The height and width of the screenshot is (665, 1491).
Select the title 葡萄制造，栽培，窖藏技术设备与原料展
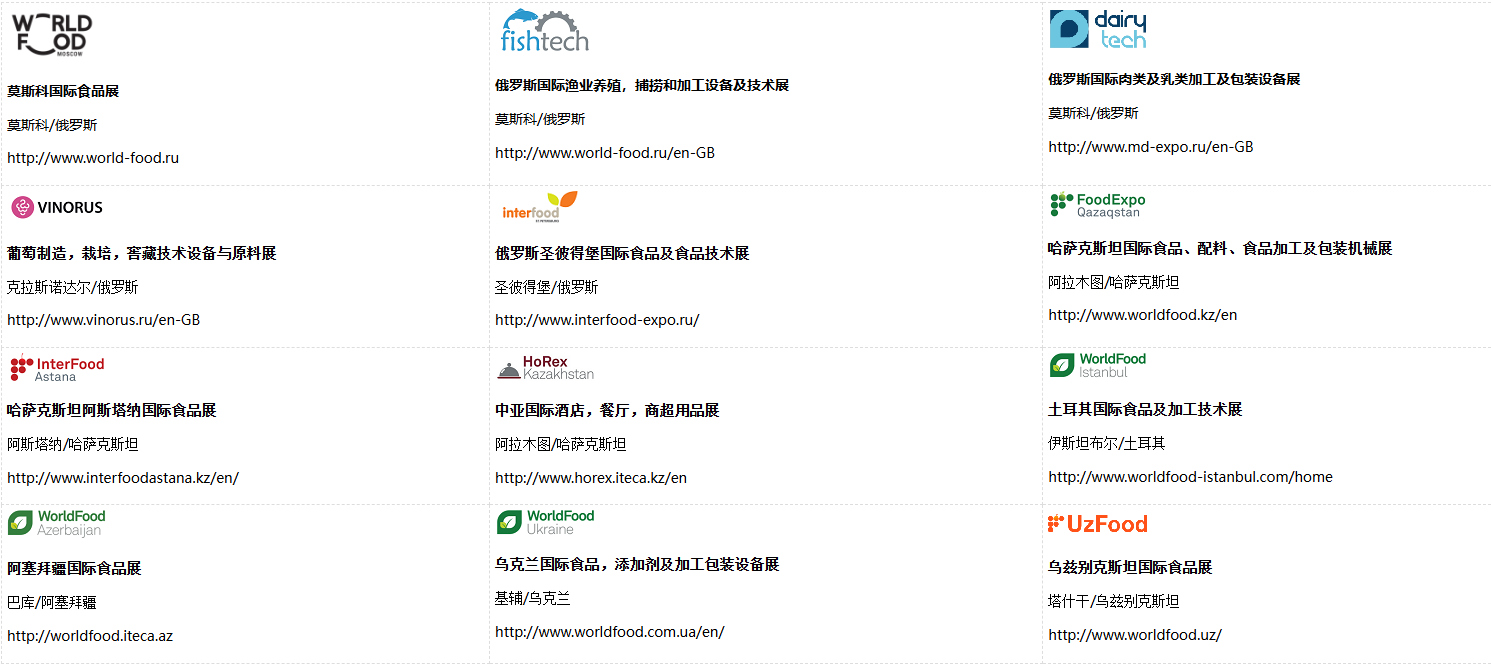[142, 254]
